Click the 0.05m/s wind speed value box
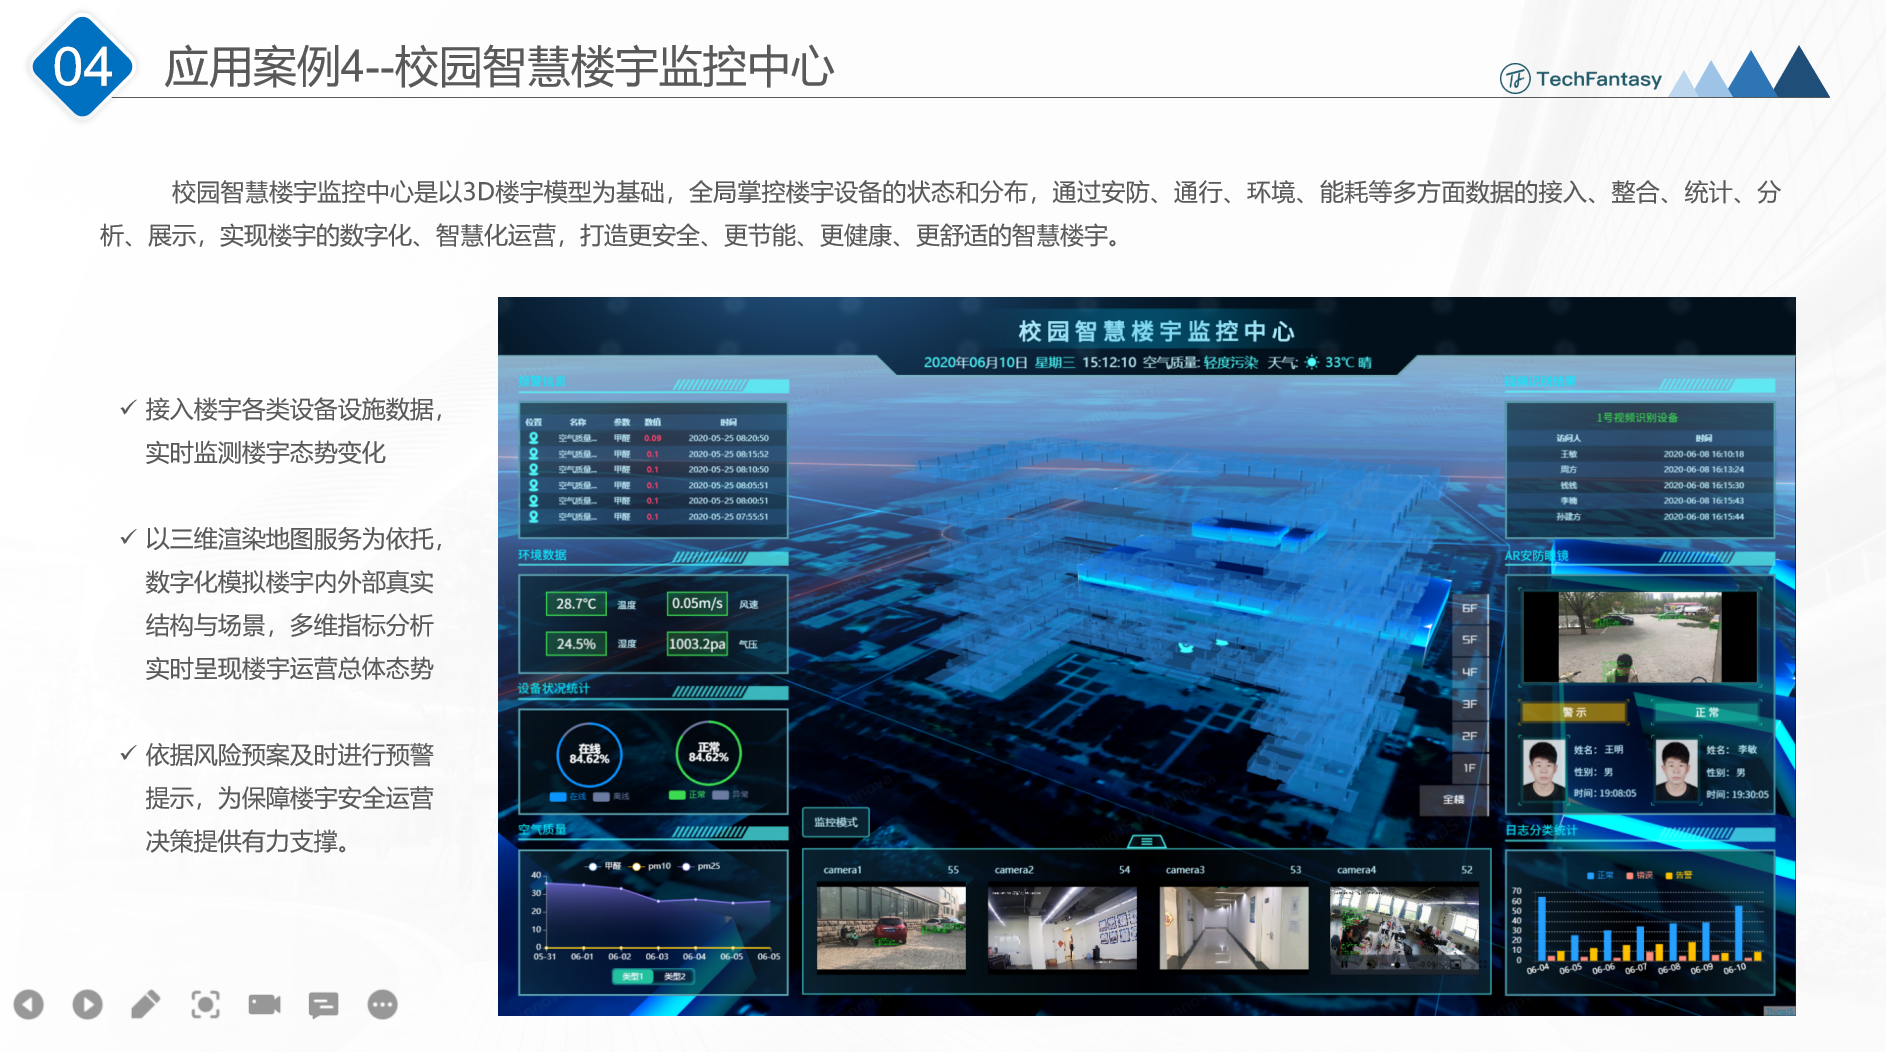This screenshot has height=1052, width=1886. (697, 604)
